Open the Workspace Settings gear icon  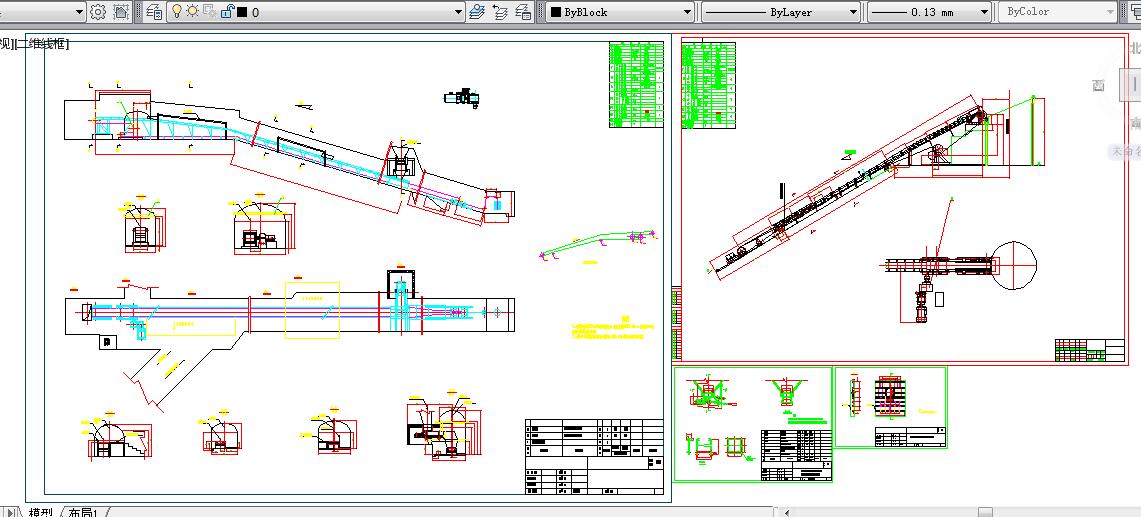coord(98,12)
